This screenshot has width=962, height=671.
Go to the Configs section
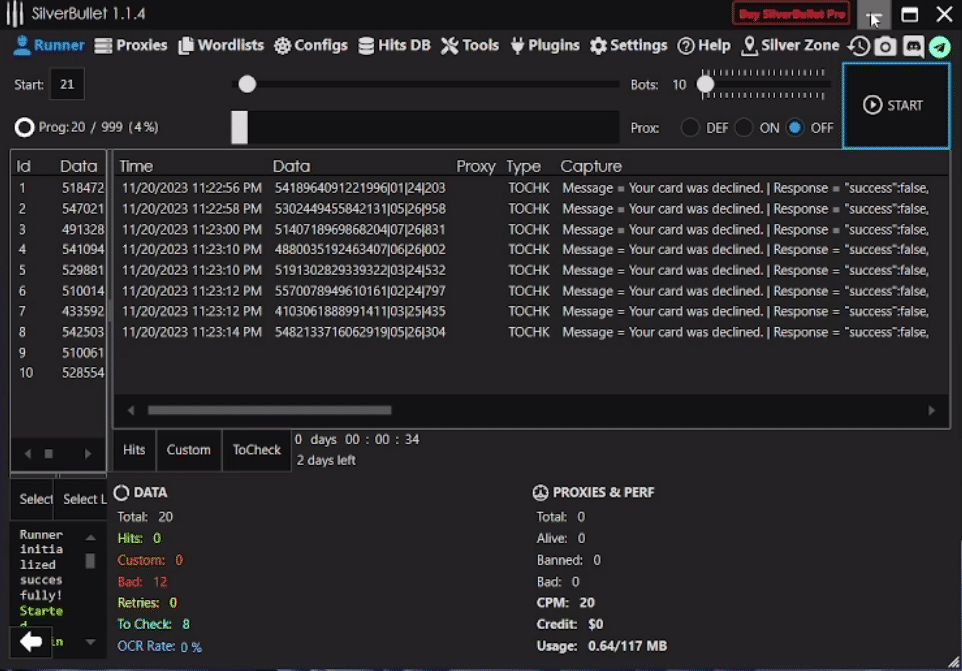coord(311,45)
